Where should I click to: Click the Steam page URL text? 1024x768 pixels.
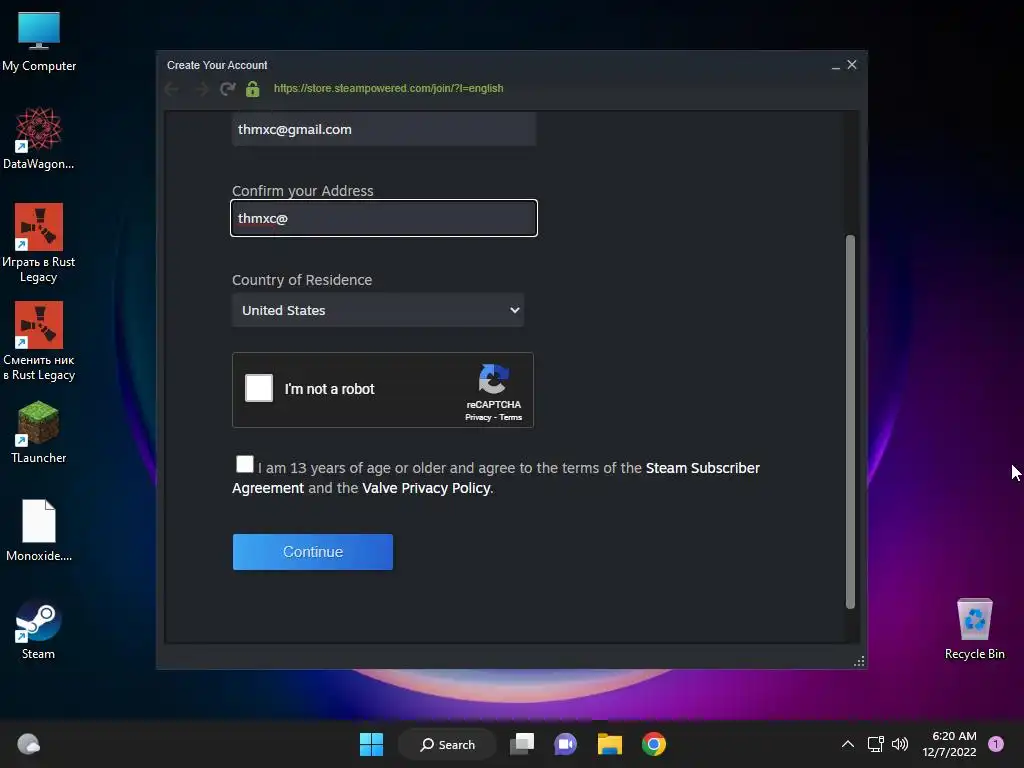[x=389, y=88]
